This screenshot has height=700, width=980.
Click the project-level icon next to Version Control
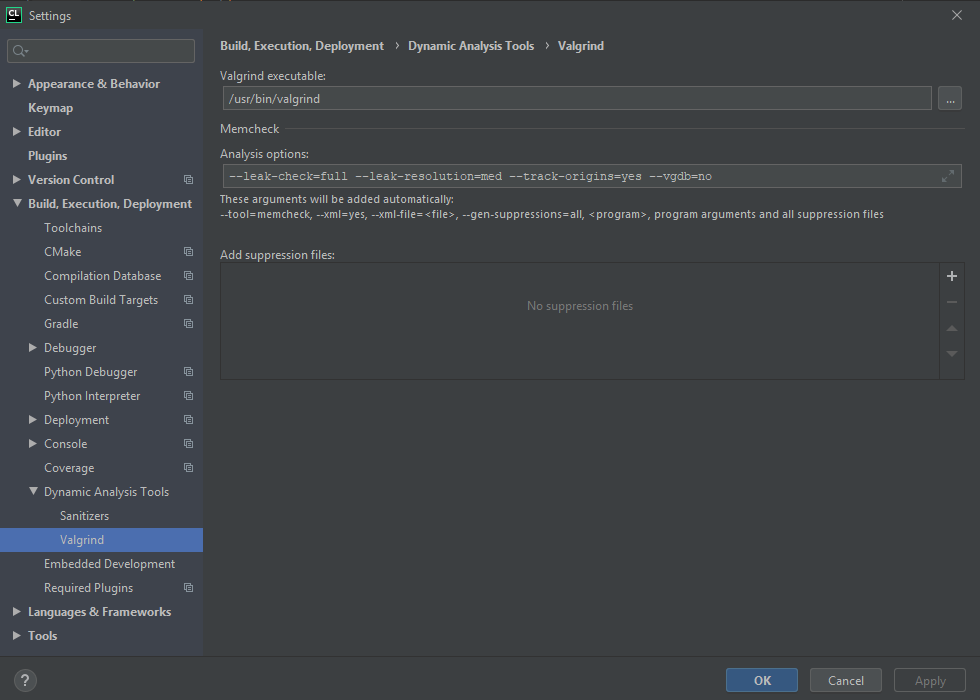[x=188, y=180]
